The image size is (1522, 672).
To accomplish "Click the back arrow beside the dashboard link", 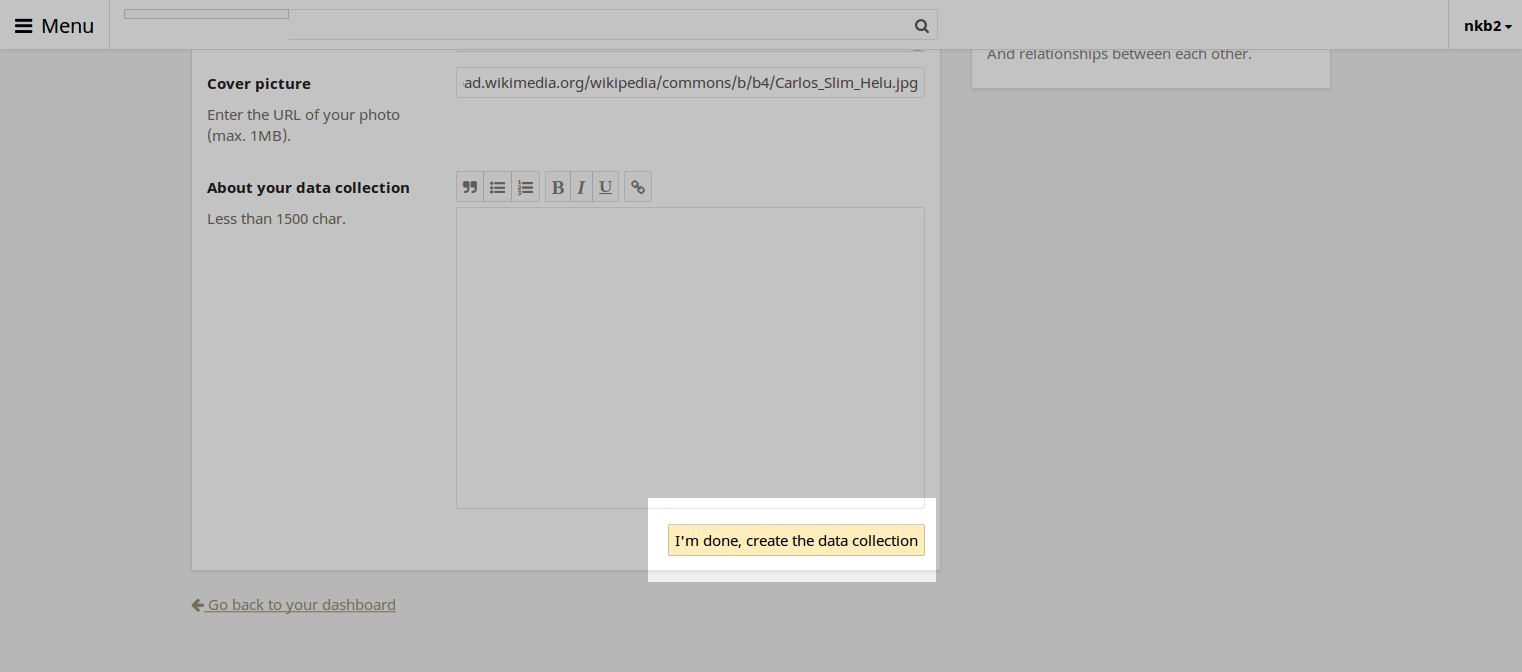I will [198, 604].
